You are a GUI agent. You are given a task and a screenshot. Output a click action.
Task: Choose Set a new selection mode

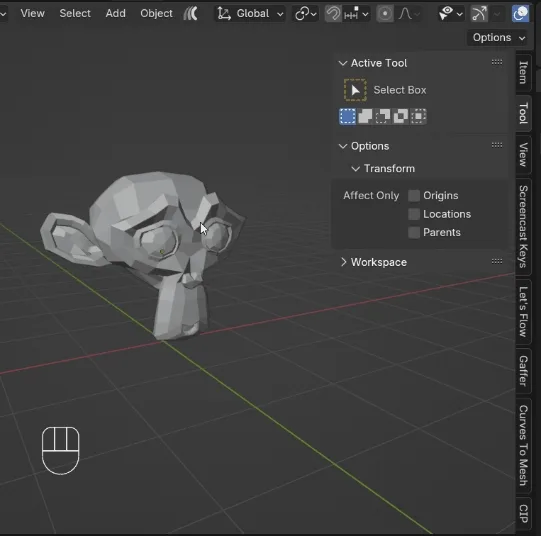coord(347,116)
